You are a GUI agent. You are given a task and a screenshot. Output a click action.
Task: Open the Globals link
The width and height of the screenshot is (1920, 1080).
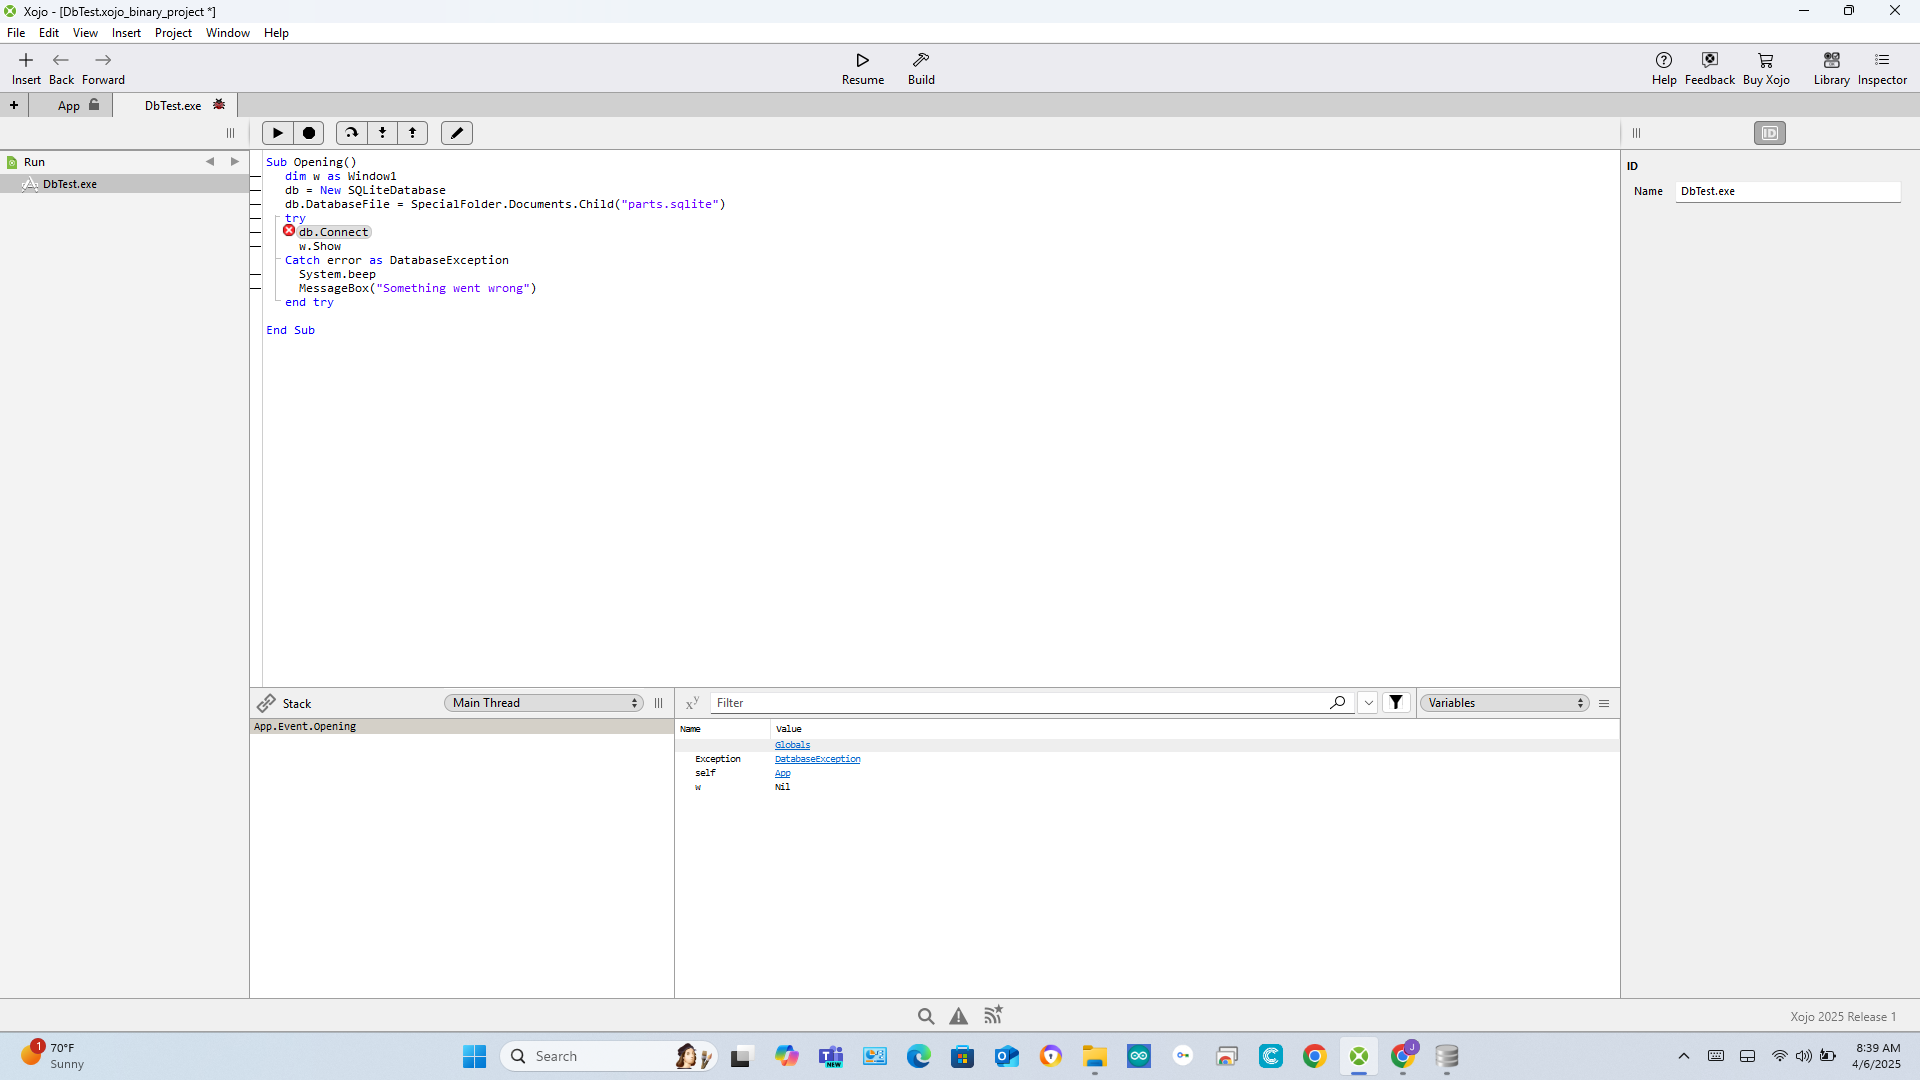[792, 745]
